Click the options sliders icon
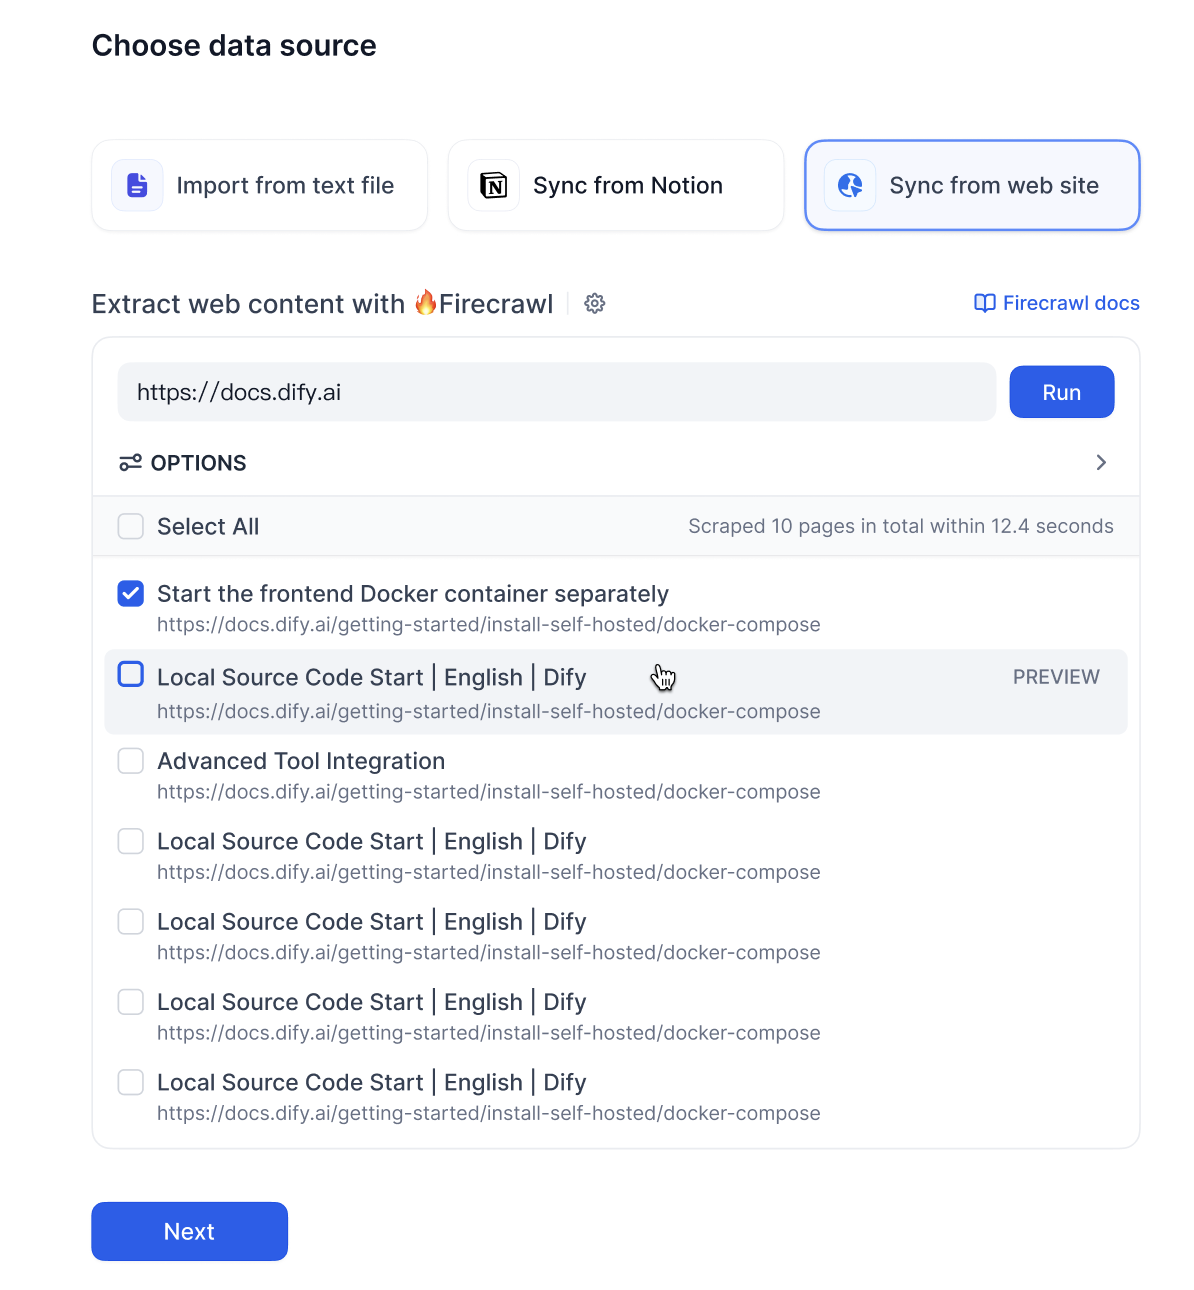 tap(130, 462)
